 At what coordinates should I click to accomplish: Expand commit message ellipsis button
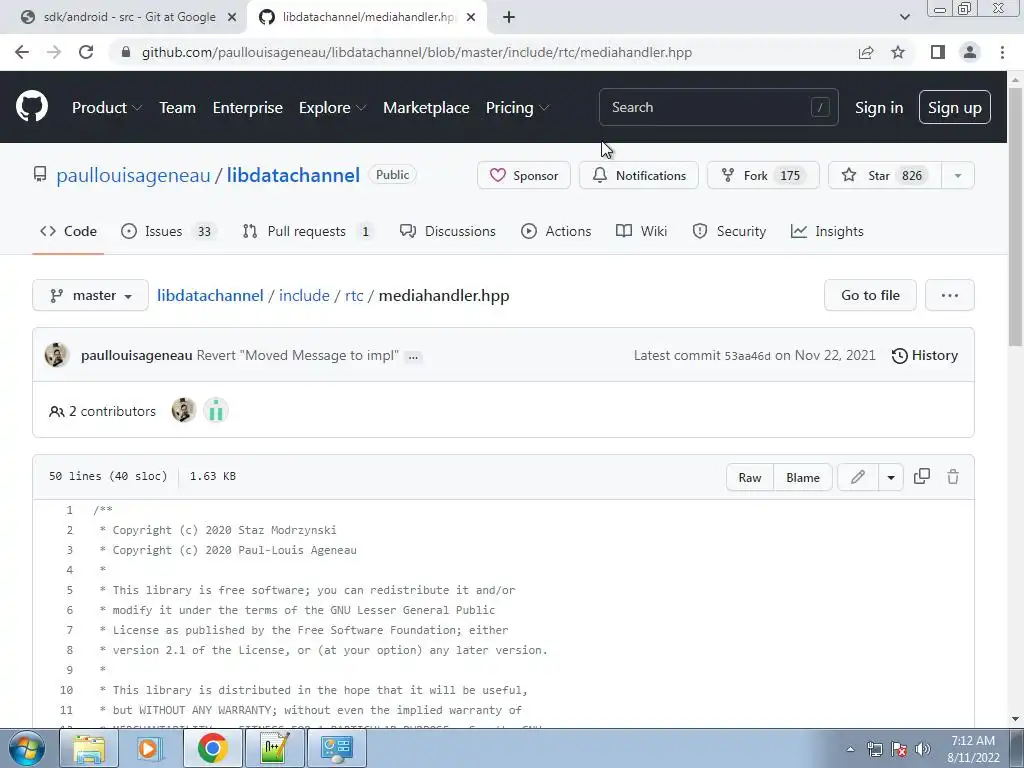click(x=413, y=357)
